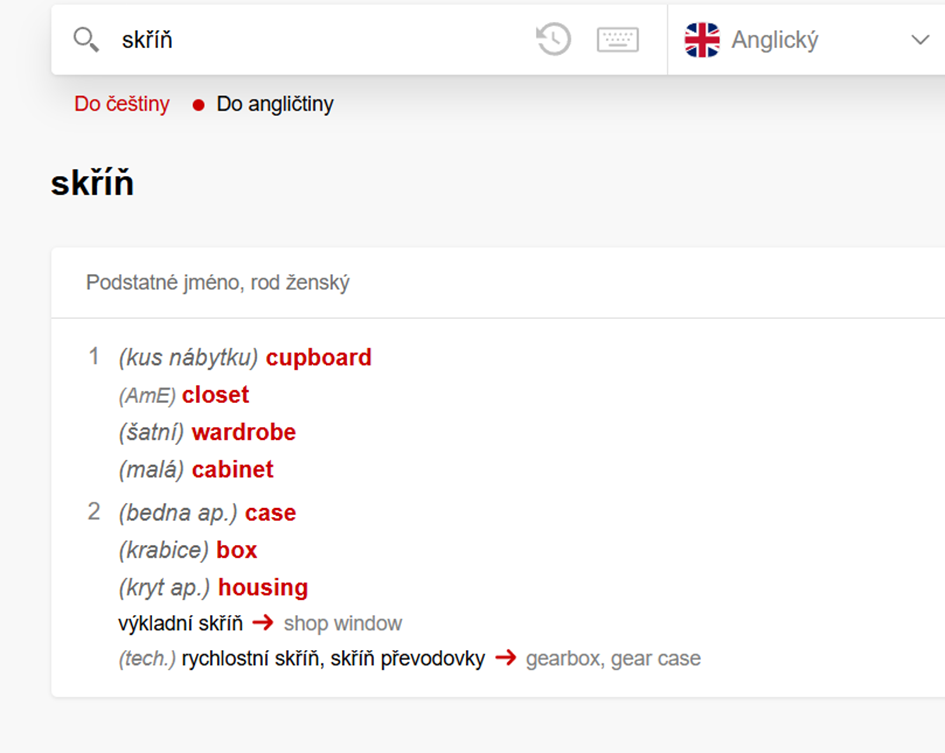This screenshot has height=753, width=945.
Task: Click the case translation link
Action: pos(270,513)
